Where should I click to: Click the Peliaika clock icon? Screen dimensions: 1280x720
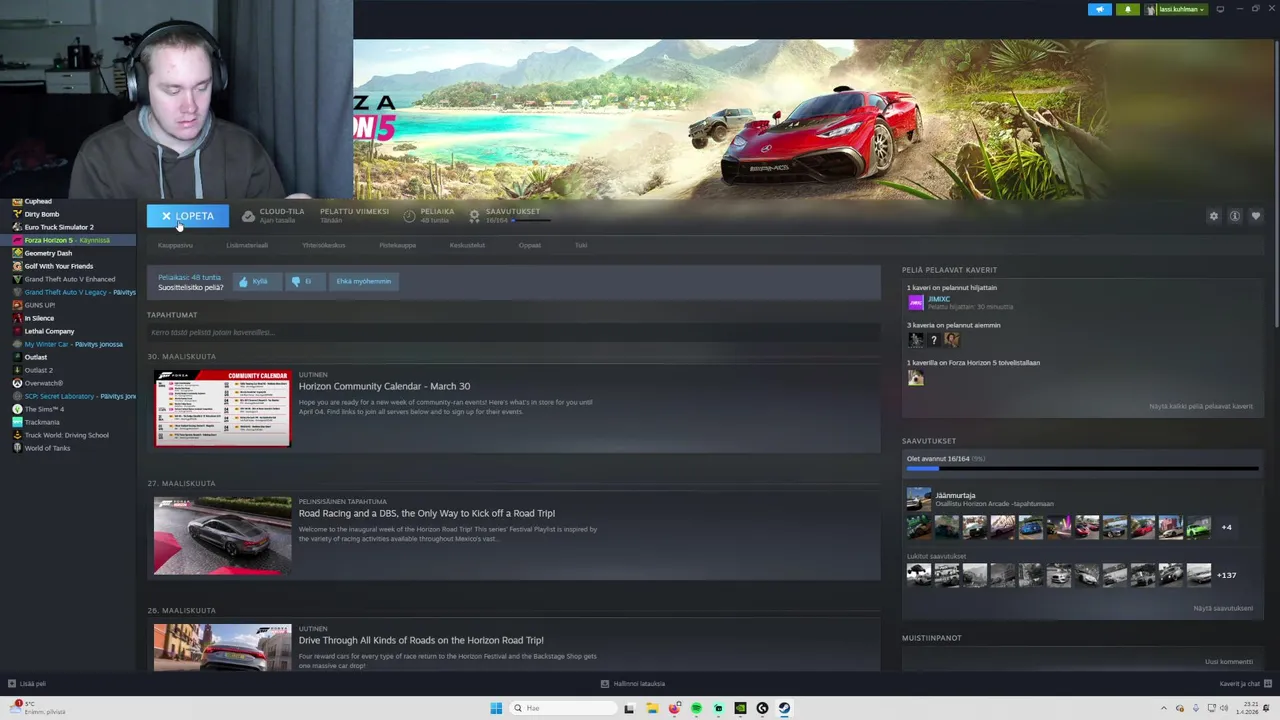409,216
